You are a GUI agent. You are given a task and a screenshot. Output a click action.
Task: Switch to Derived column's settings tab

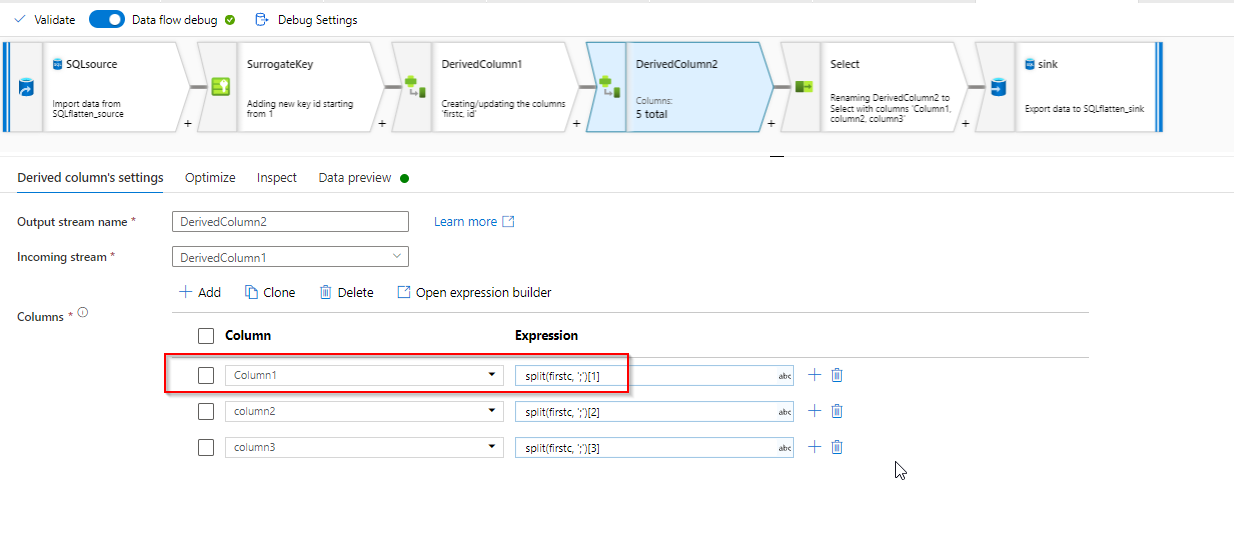click(90, 177)
